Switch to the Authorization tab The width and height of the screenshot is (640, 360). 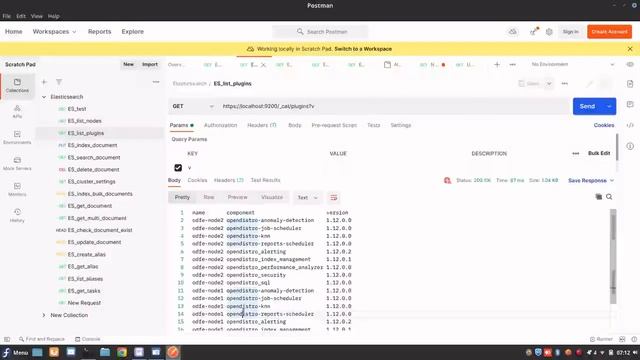[220, 125]
